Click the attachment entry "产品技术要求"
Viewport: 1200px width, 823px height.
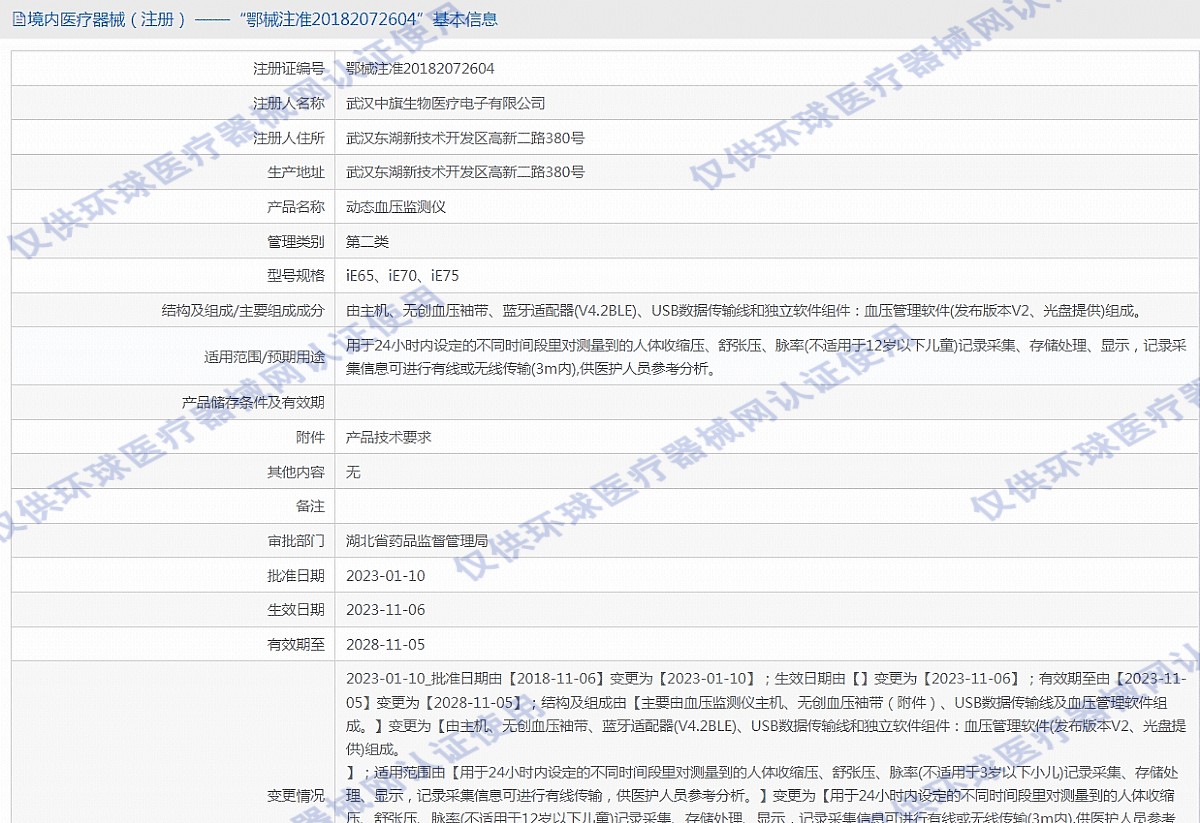[x=389, y=437]
